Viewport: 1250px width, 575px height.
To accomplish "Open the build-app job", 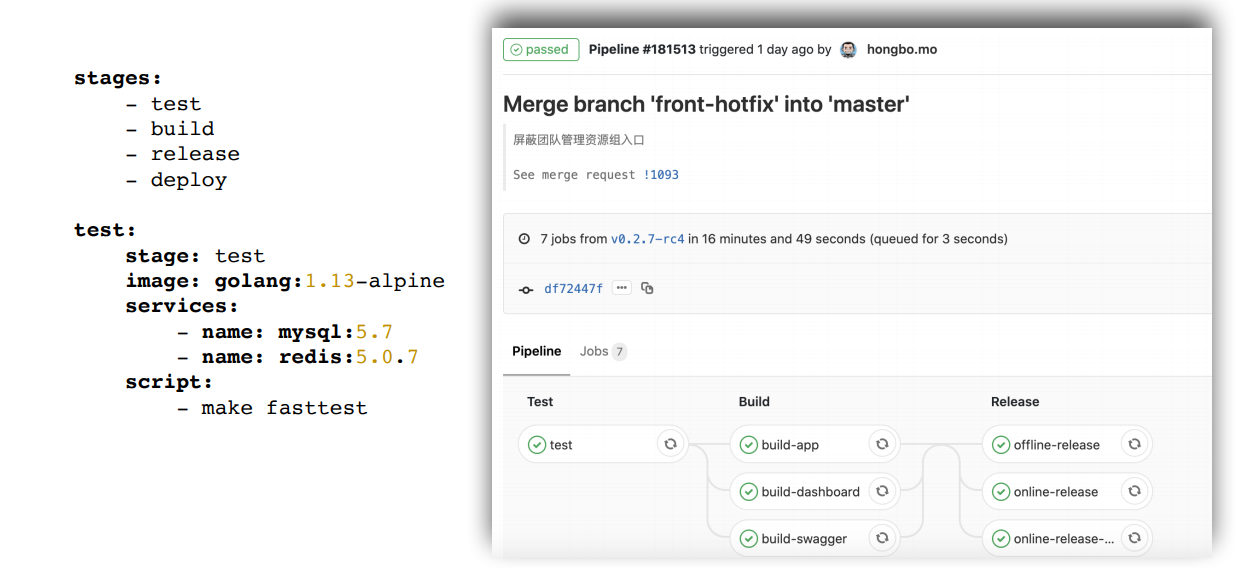I will pos(790,445).
